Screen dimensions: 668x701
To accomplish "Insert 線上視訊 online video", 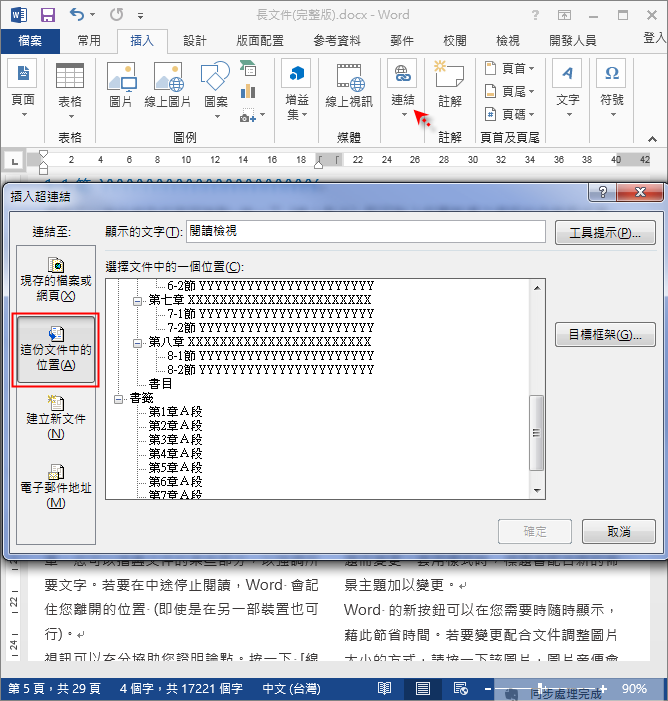I will point(349,85).
